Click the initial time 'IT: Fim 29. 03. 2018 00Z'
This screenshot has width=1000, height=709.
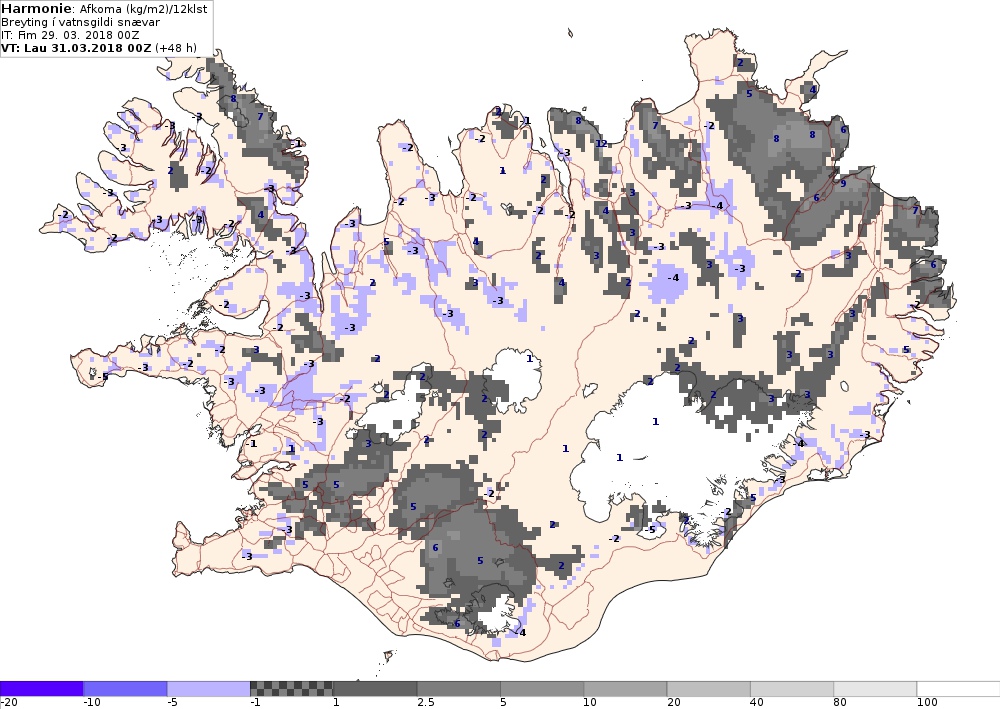pos(70,35)
